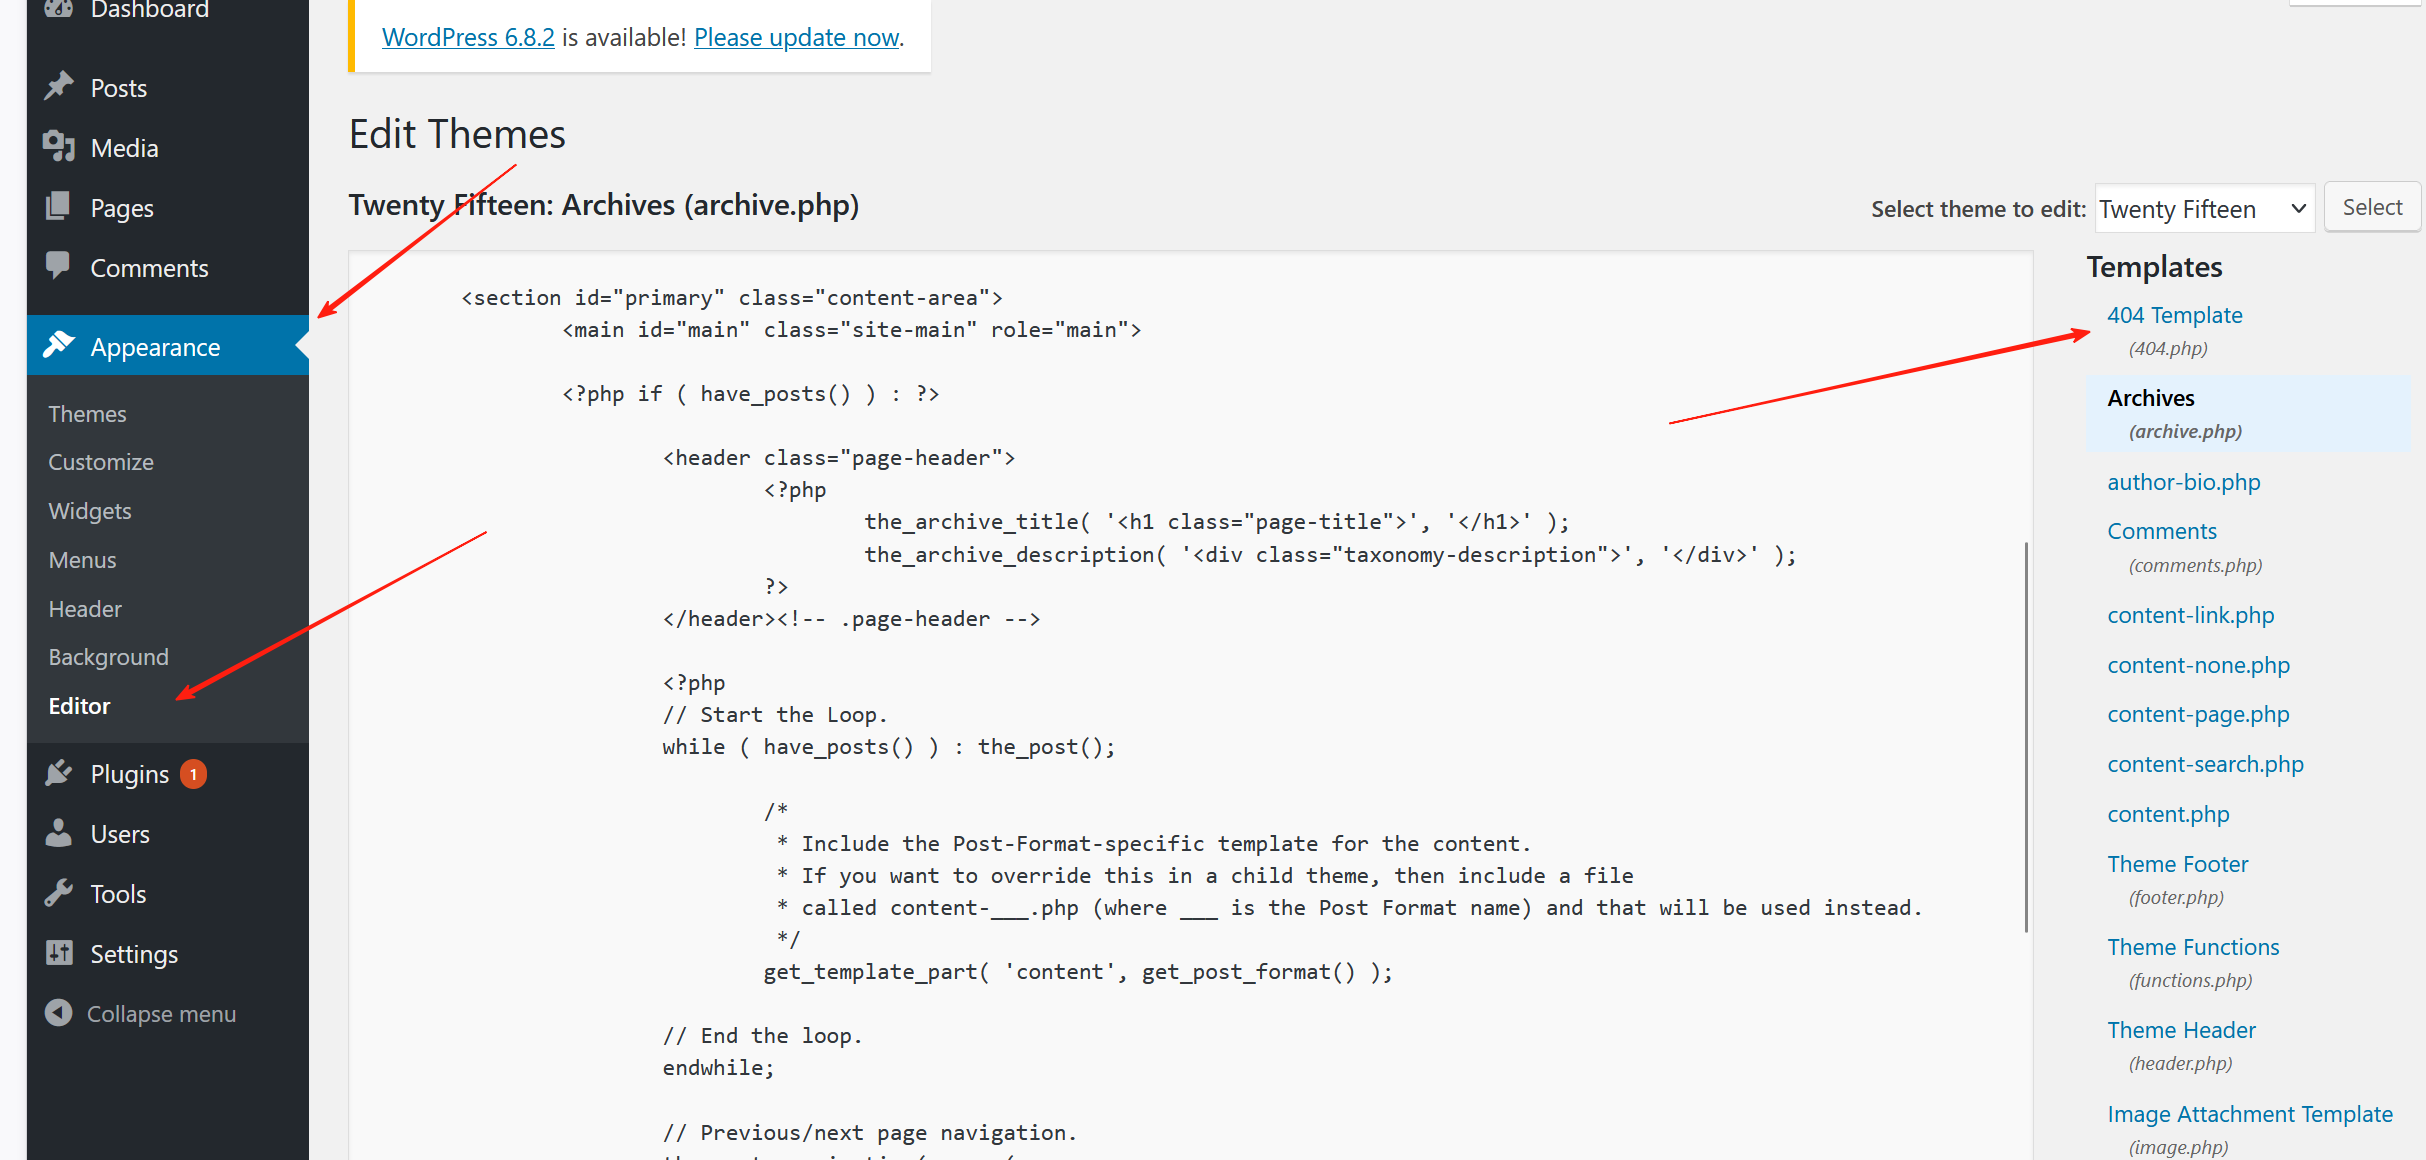
Task: Open content.php template
Action: tap(2169, 814)
